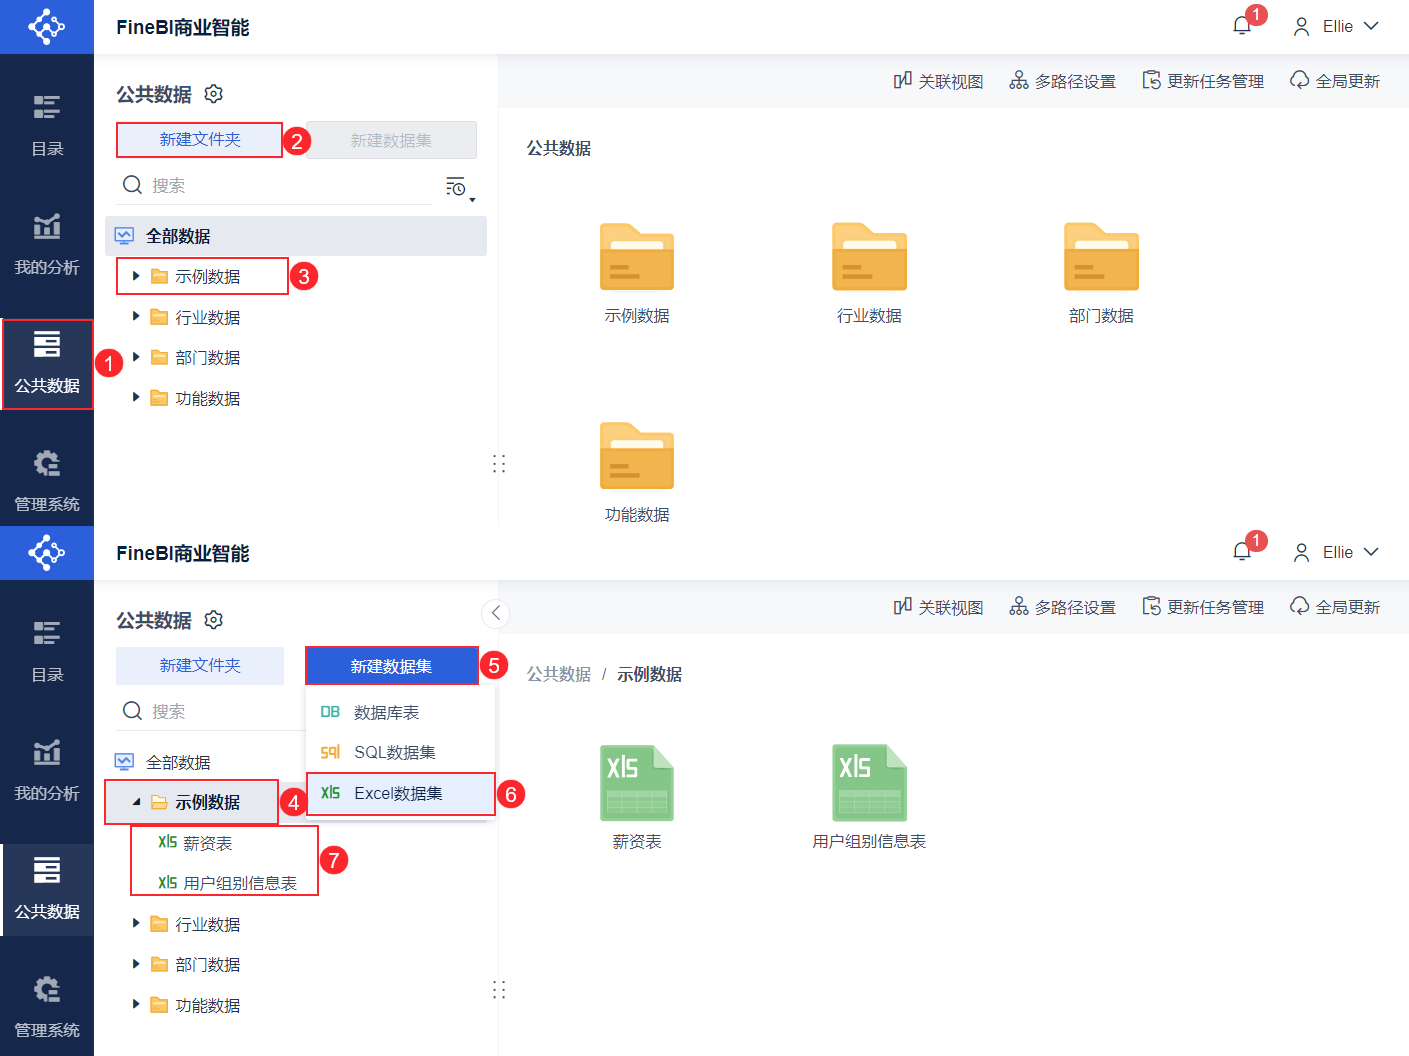Click the disabled 新建数据集 button in top panel
Viewport: 1409px width, 1056px height.
pyautogui.click(x=391, y=140)
